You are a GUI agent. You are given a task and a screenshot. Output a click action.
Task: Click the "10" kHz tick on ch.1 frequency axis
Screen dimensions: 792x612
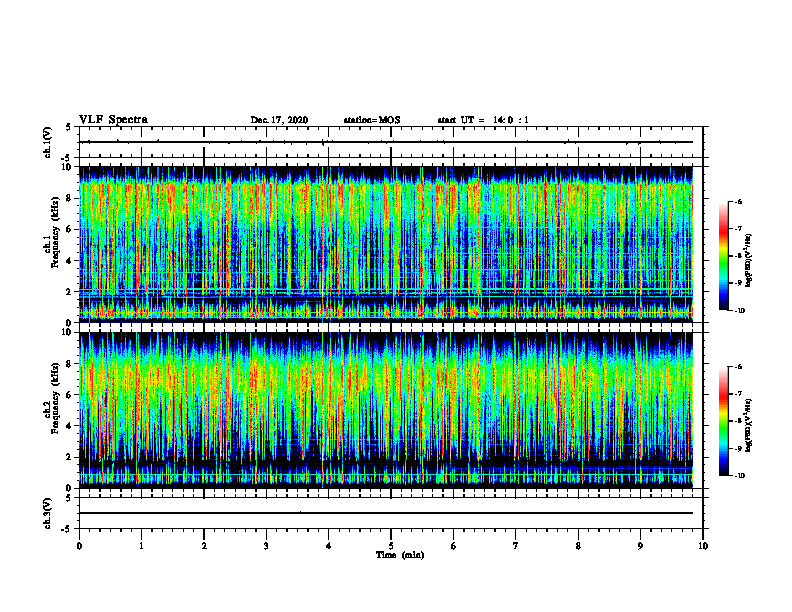tap(69, 167)
